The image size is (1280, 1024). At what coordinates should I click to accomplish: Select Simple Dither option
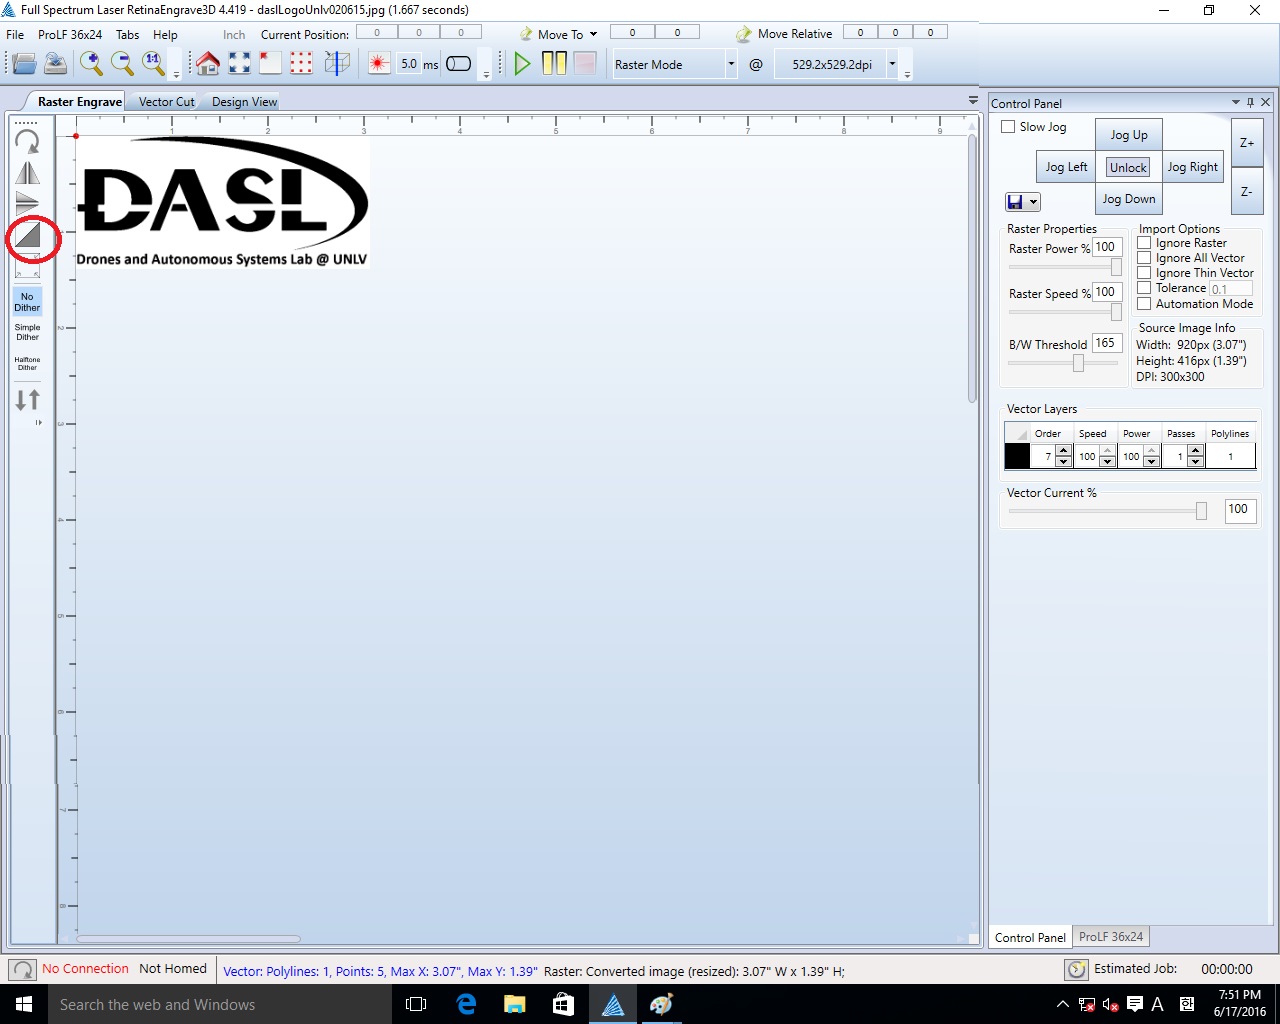[27, 332]
